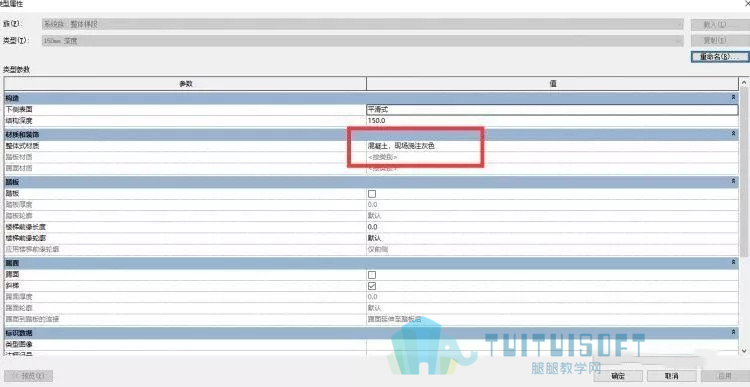750x387 pixels.
Task: Collapse the 踏板 parameter group chevron
Action: point(733,182)
